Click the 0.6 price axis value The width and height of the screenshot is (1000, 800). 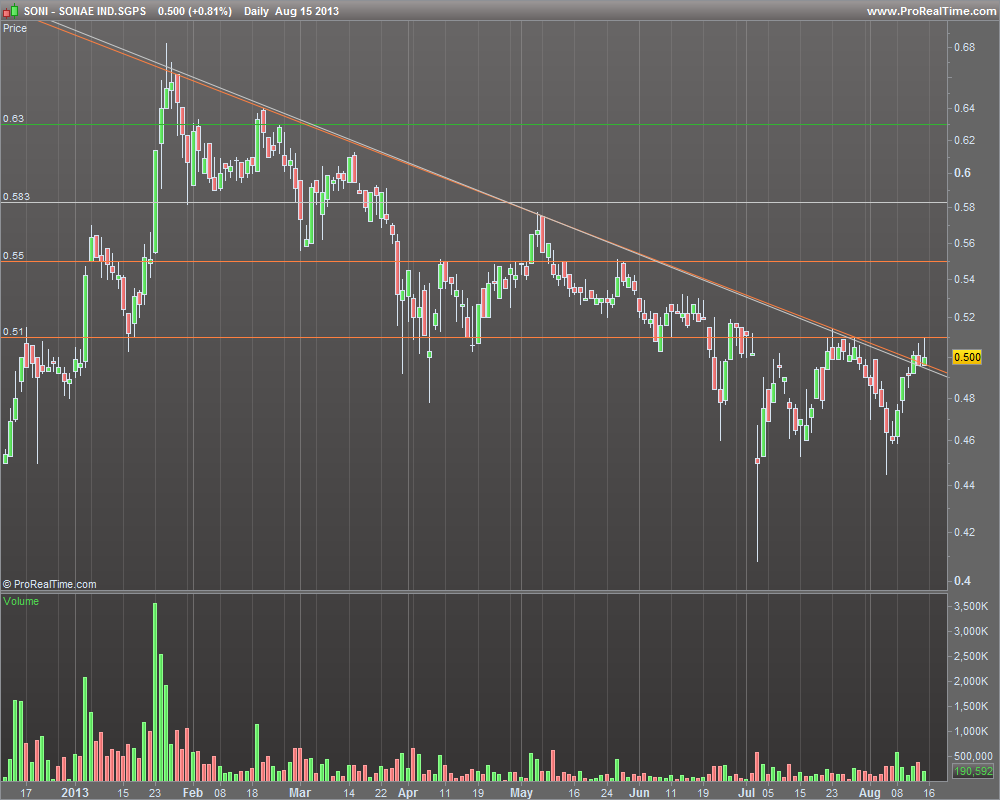(x=962, y=173)
